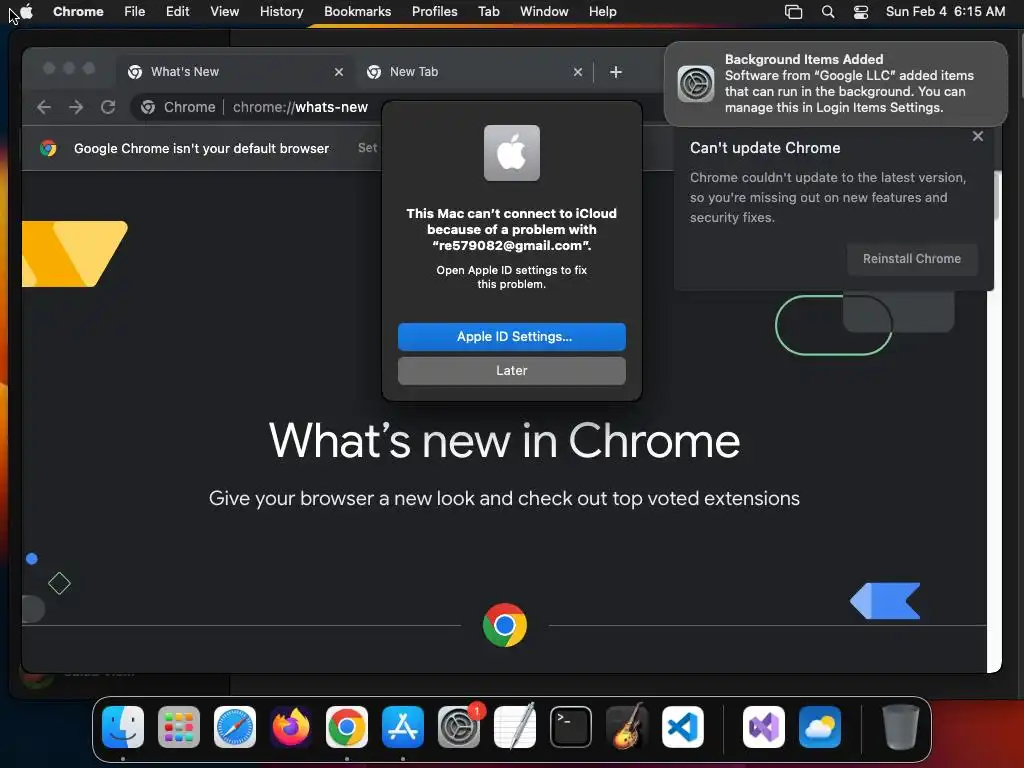Screen dimensions: 1024x768
Task: Open the Apple menu
Action: point(27,11)
